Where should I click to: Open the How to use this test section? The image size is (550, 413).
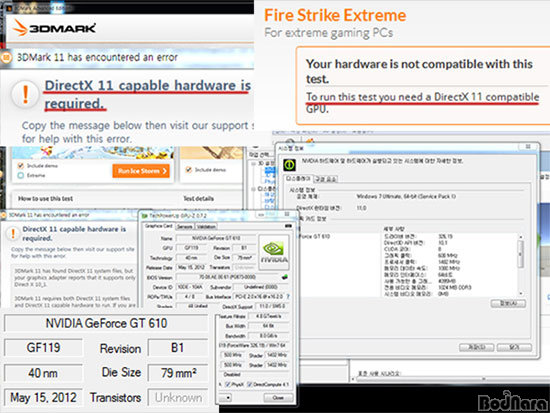(46, 199)
